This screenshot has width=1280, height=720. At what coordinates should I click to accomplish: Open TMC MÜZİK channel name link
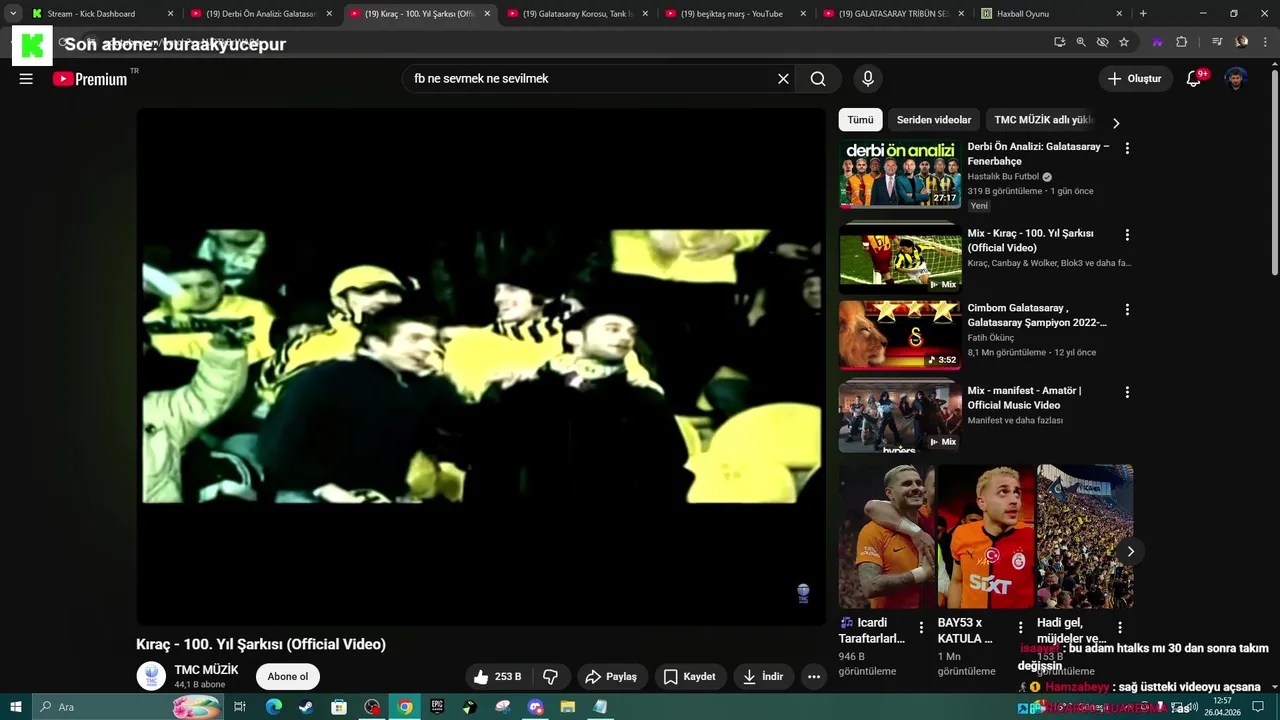click(206, 670)
